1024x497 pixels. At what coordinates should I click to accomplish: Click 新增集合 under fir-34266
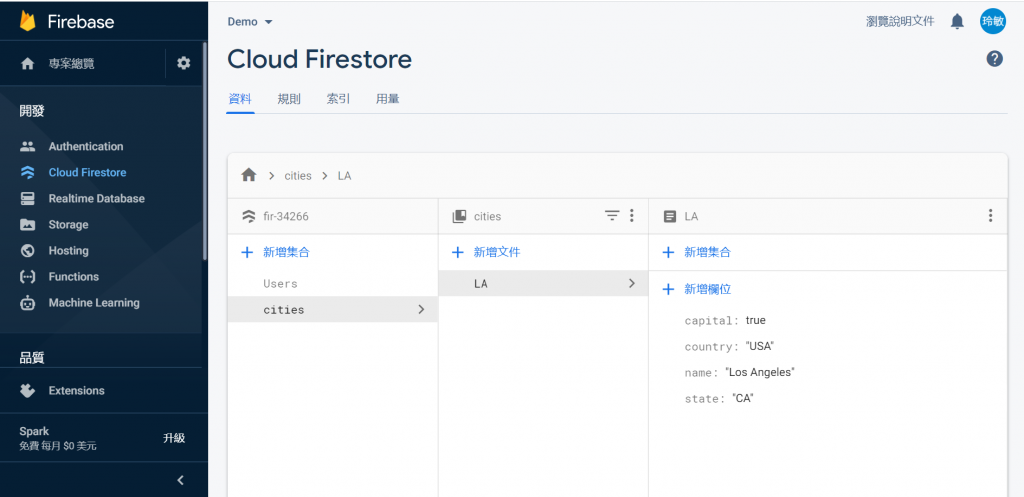286,252
